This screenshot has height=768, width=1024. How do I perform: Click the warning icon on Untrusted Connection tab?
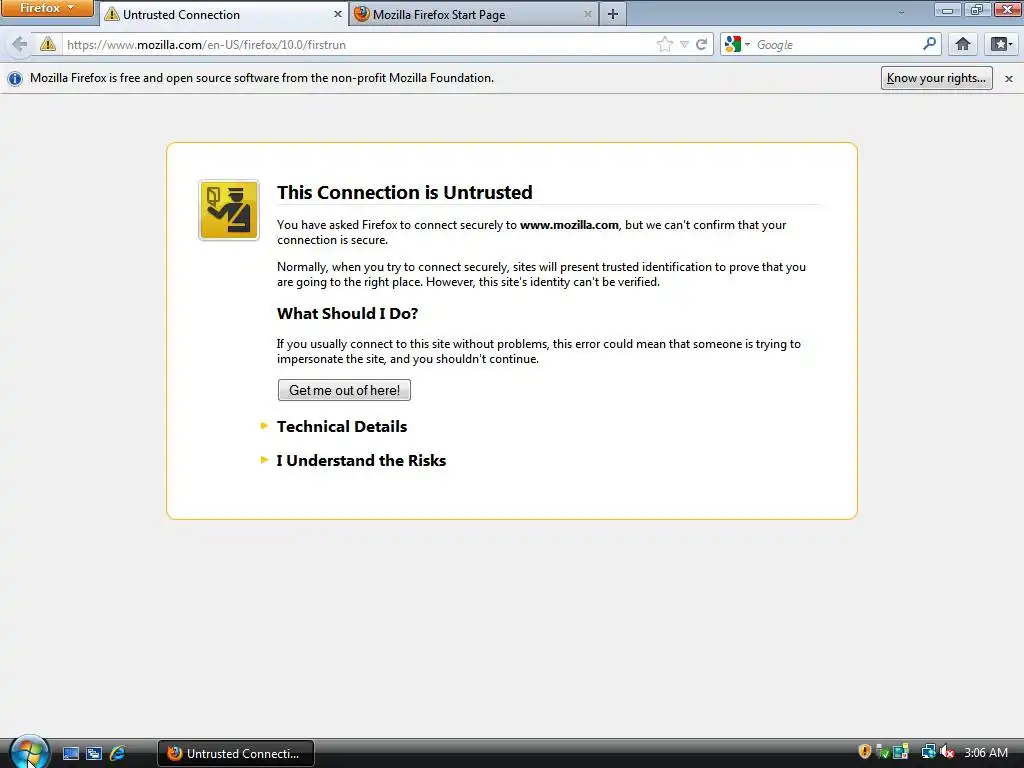(112, 14)
